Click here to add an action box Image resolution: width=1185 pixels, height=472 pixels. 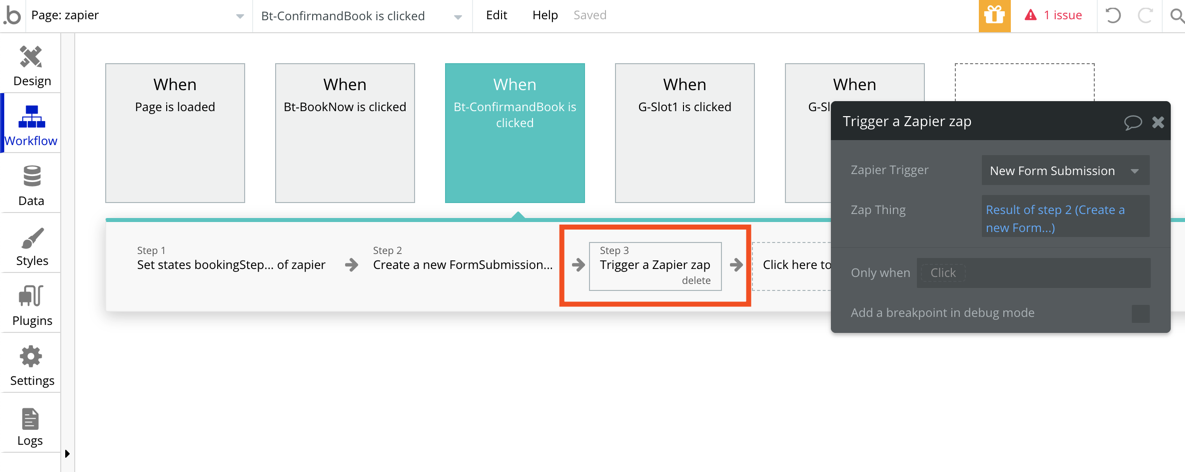pyautogui.click(x=792, y=265)
